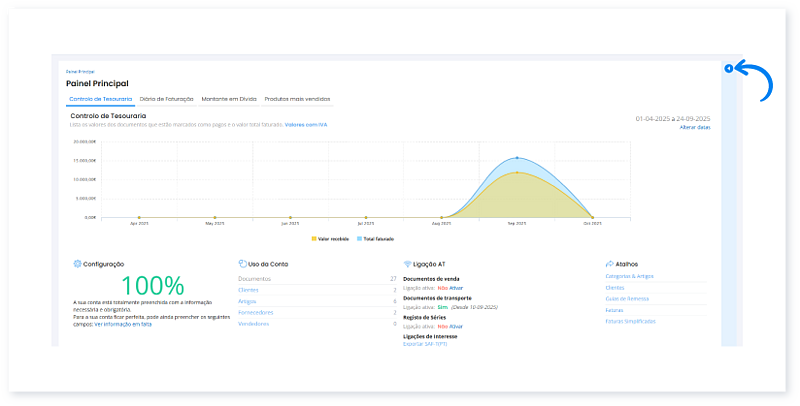Click the Alterar datas link
Screen dimensions: 800x406
pos(695,128)
